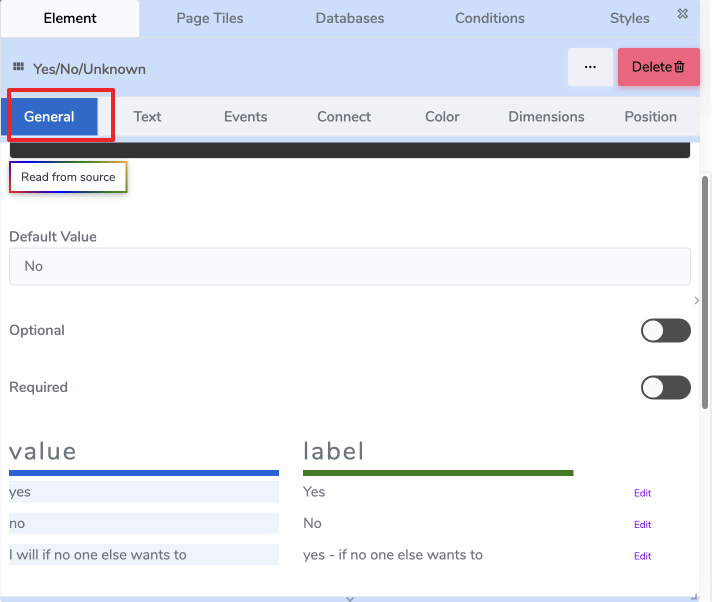The width and height of the screenshot is (712, 602).
Task: Click the resize handle in bottom-right corner
Action: click(694, 597)
